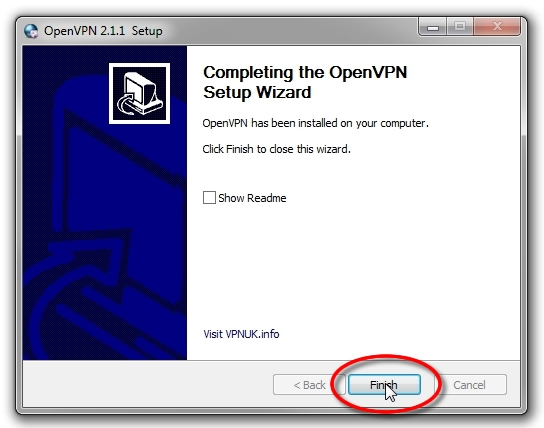Viewport: 544px width, 428px height.
Task: Click the empty title bar area beside the title
Action: (x=290, y=31)
